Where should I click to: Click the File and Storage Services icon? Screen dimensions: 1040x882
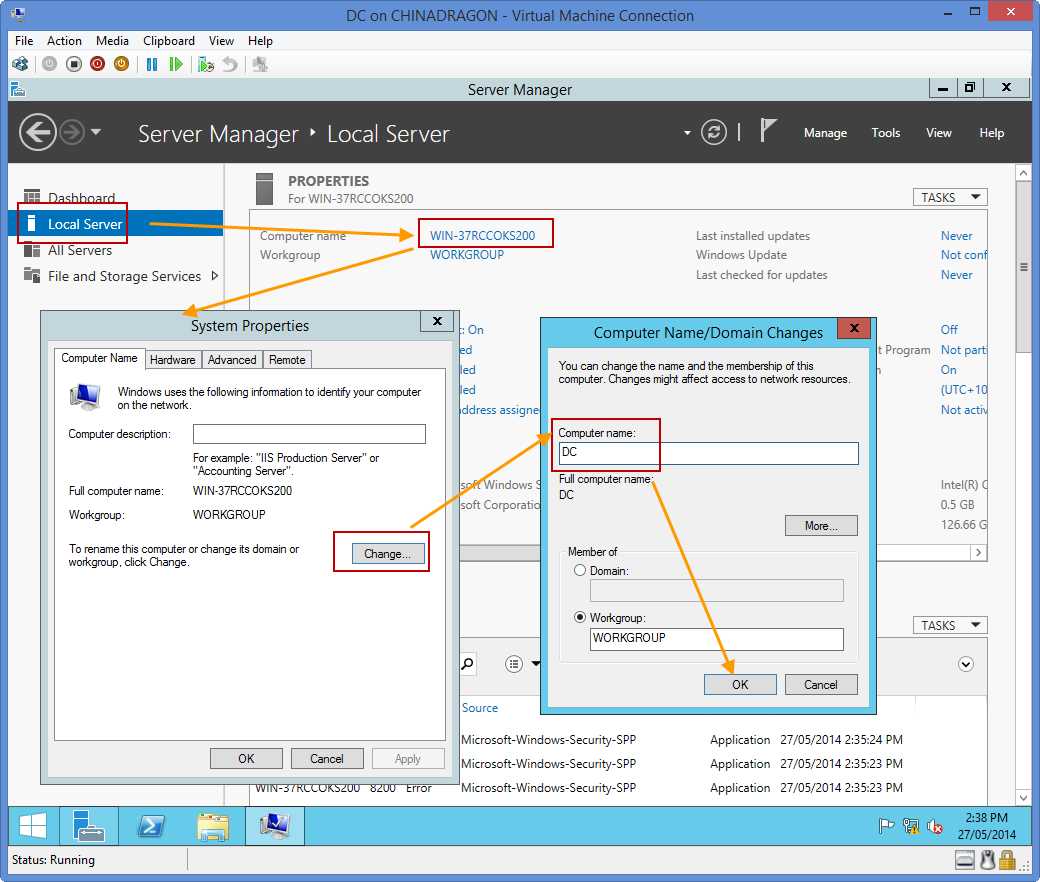[31, 275]
